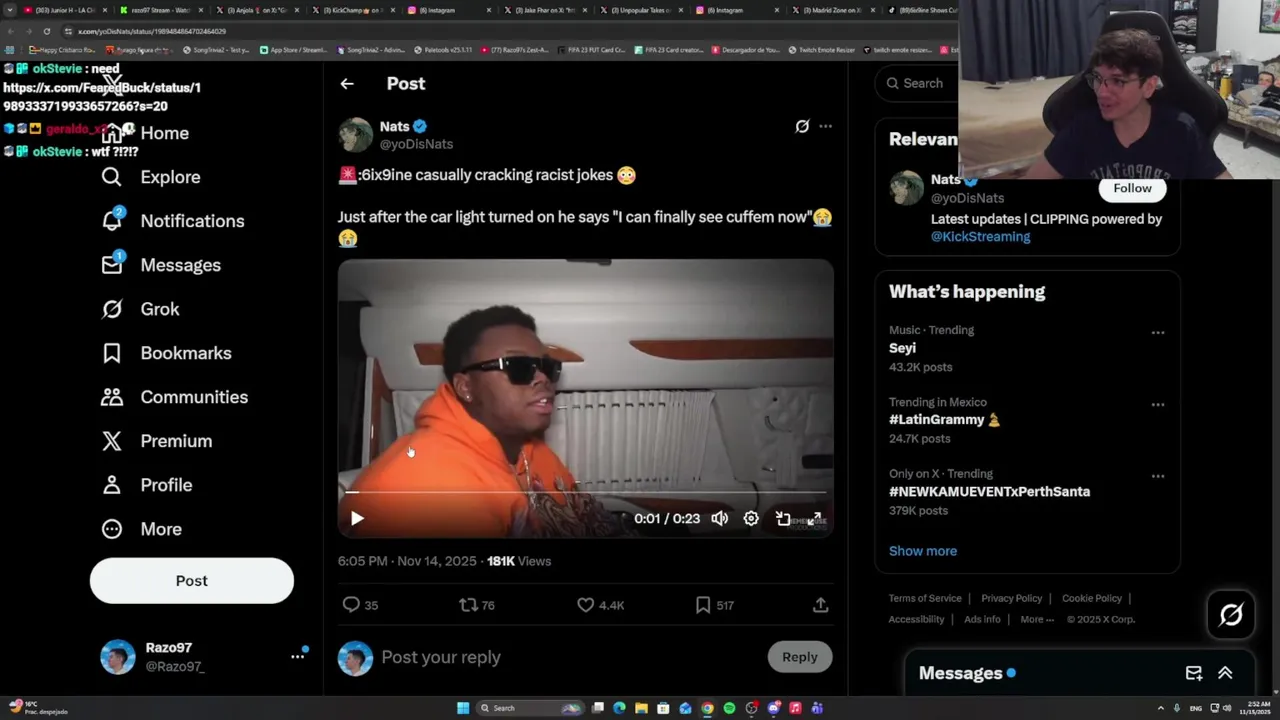Screen dimensions: 1280x720
Task: Toggle picture-in-picture on video
Action: [783, 518]
